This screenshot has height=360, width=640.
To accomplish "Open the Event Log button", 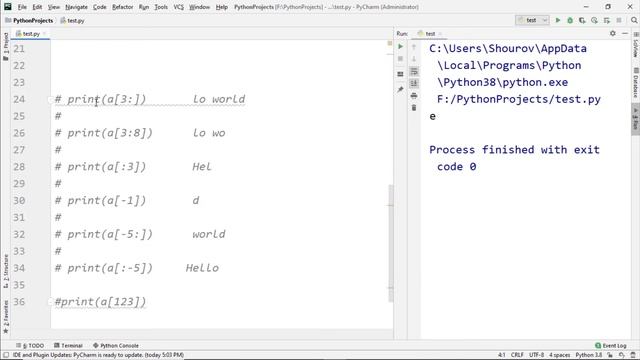I will pyautogui.click(x=611, y=345).
